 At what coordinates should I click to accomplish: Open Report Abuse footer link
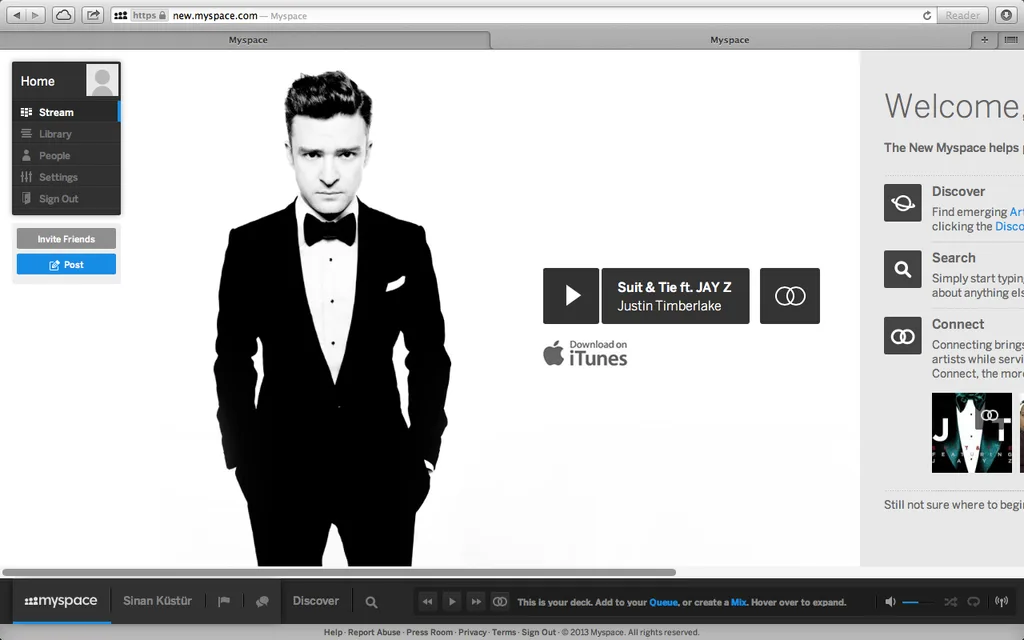point(374,632)
